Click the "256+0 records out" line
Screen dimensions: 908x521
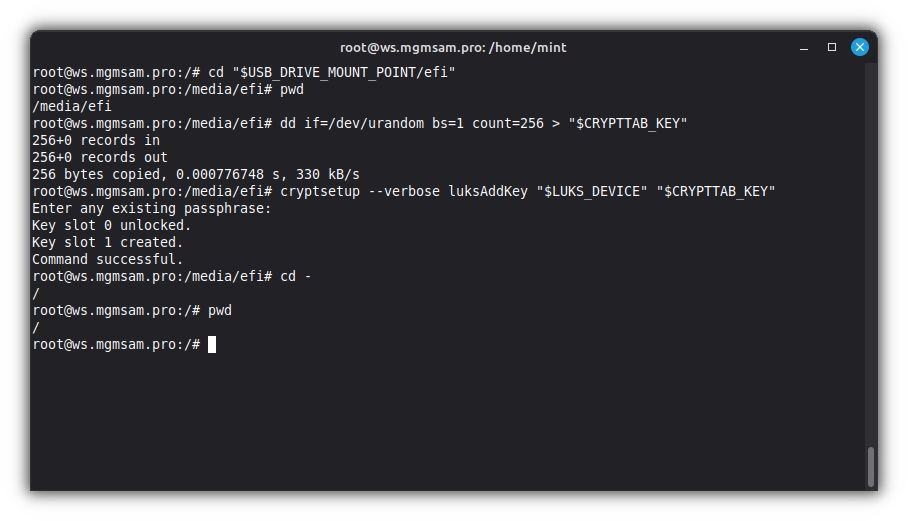(x=99, y=157)
